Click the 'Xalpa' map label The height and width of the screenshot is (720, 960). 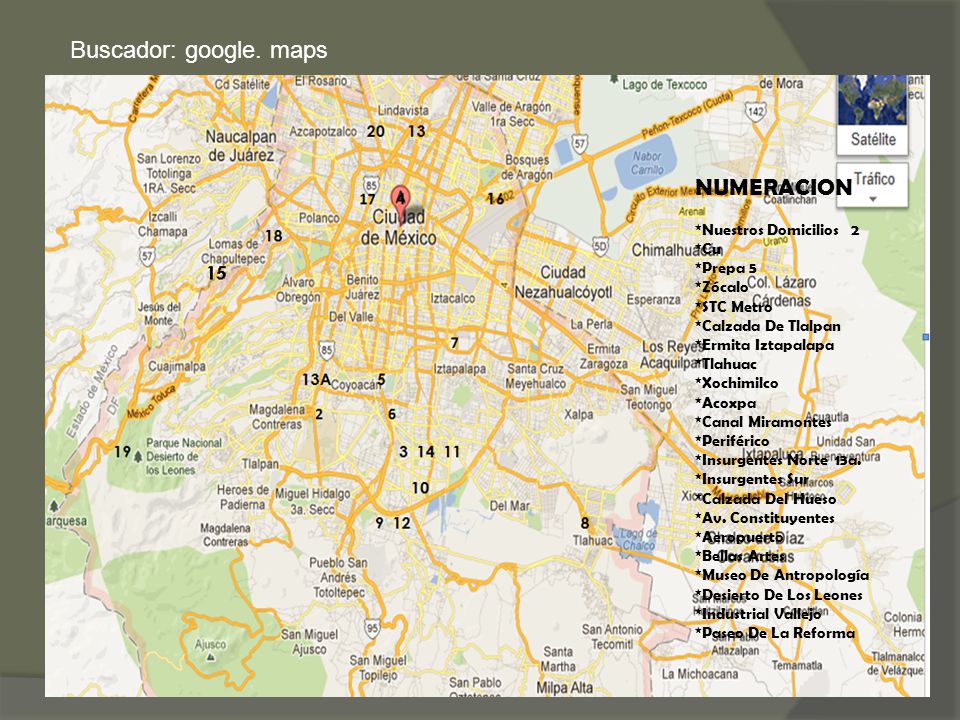[579, 414]
